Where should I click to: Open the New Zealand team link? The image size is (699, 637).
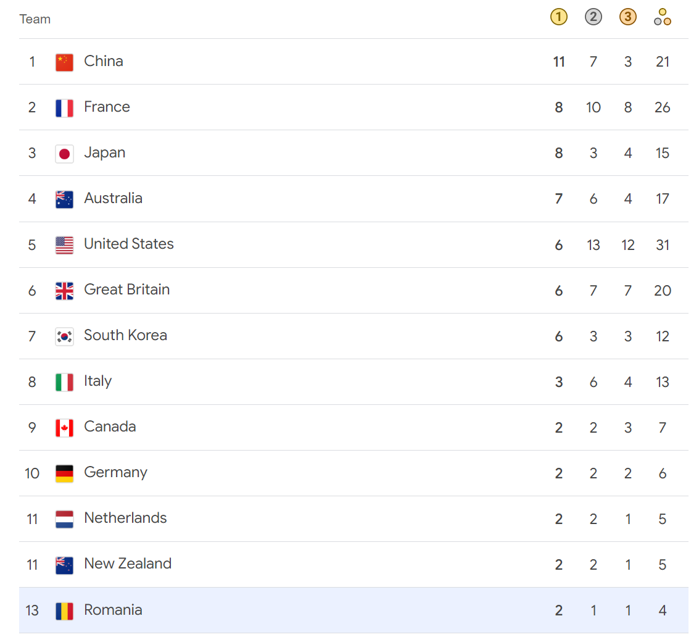coord(127,564)
